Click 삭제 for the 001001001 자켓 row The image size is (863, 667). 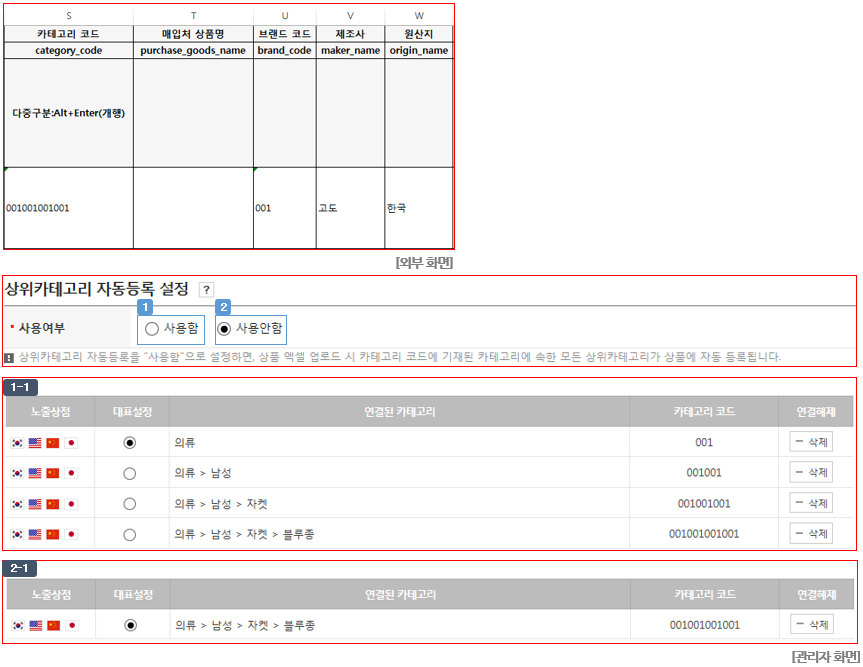pyautogui.click(x=811, y=503)
